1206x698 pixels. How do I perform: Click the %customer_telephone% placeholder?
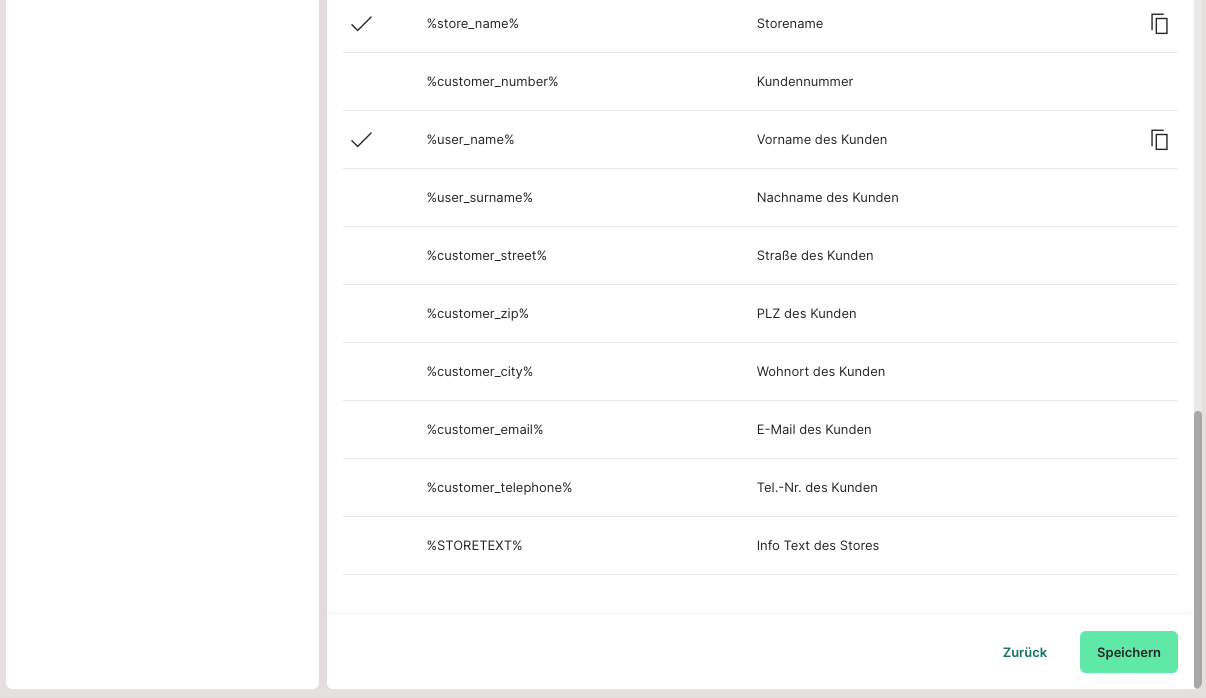pyautogui.click(x=499, y=488)
